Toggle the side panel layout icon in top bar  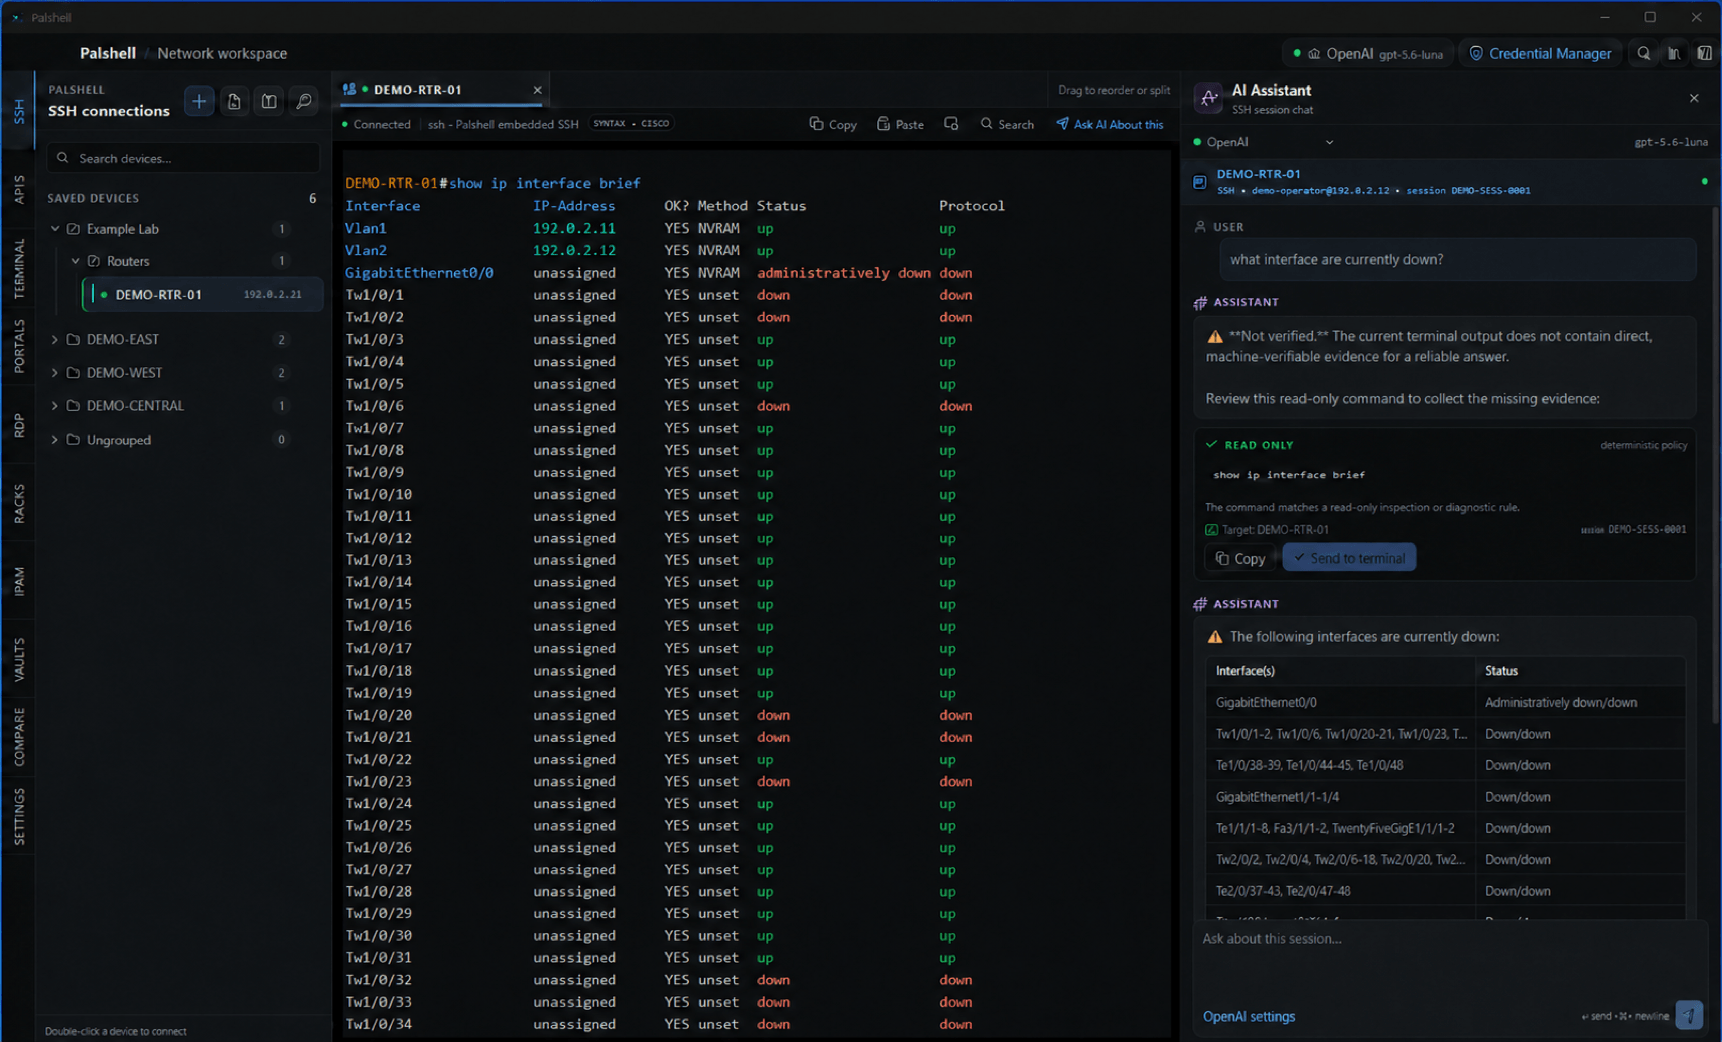tap(1704, 53)
